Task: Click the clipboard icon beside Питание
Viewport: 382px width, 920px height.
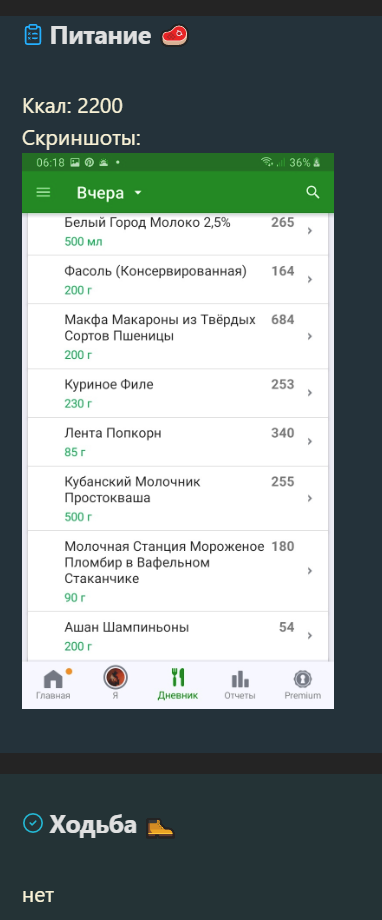Action: tap(33, 35)
